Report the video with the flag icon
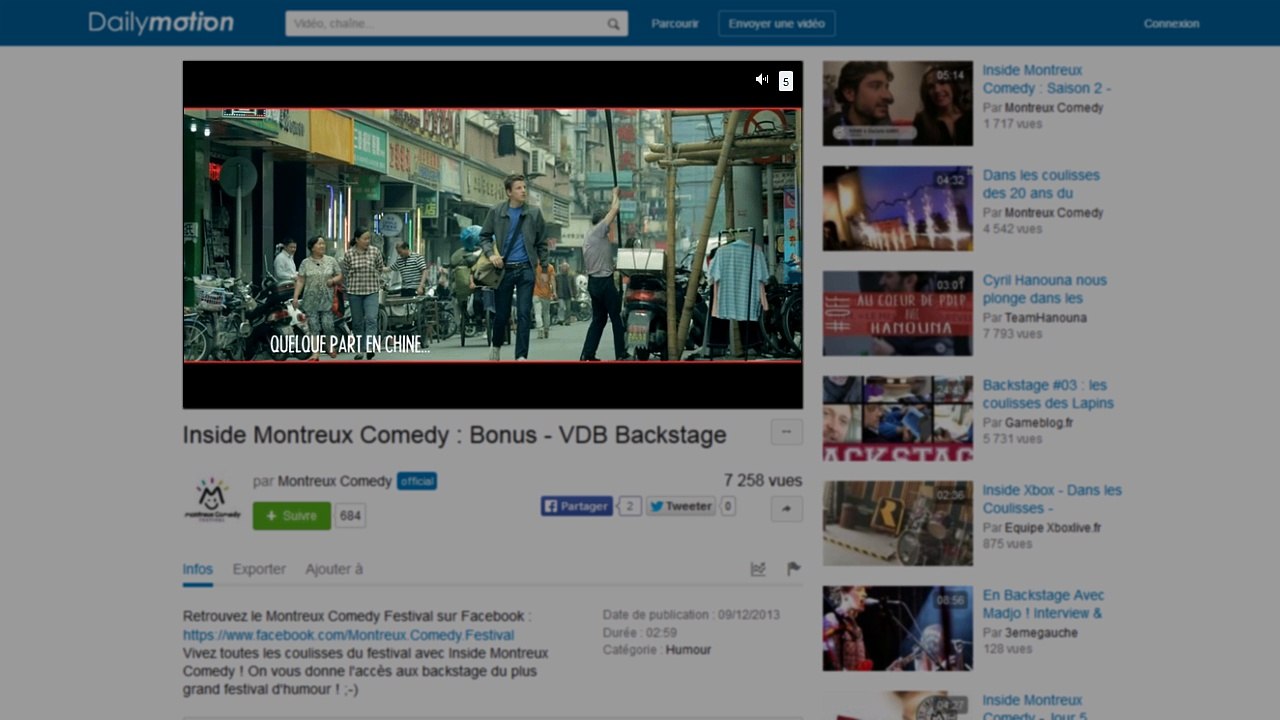 [x=794, y=569]
